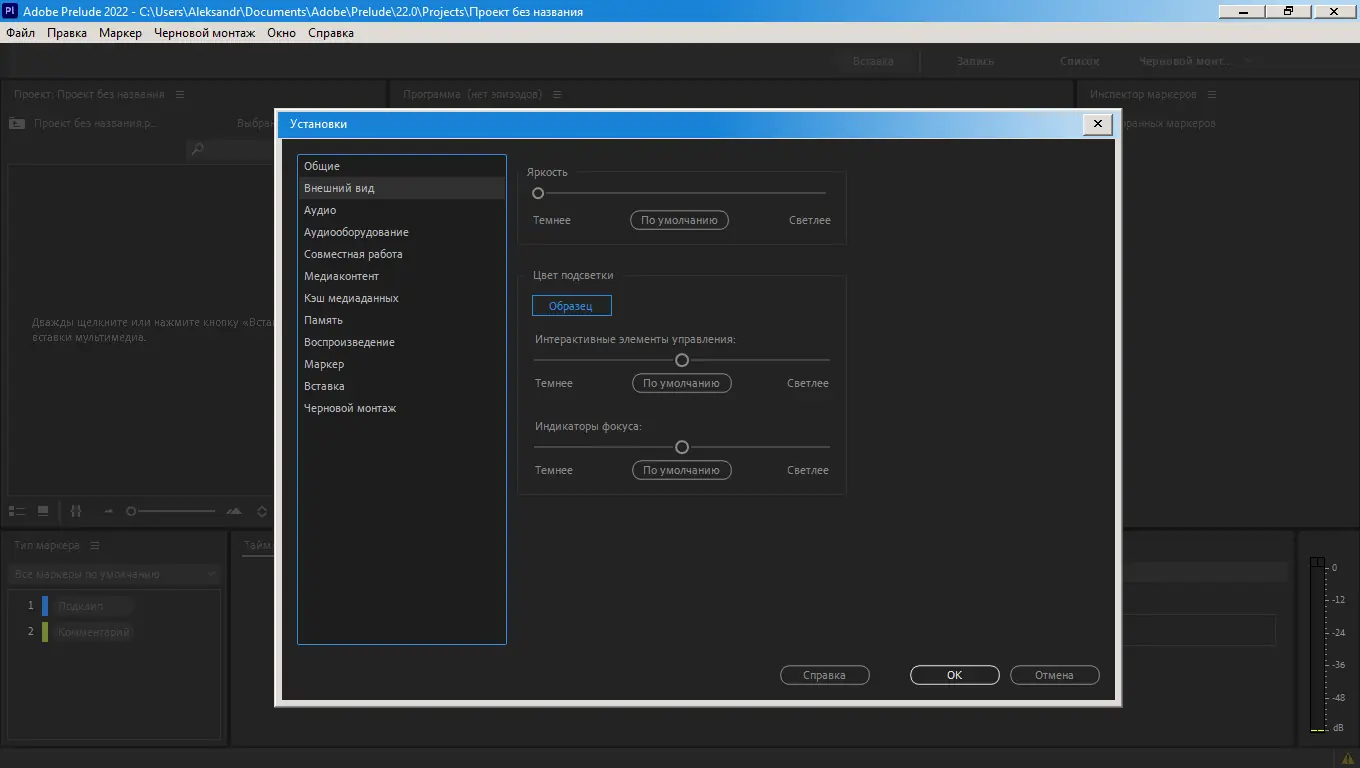Click the large mountains zoom-in thumbnail icon
The image size is (1360, 768).
tap(234, 511)
